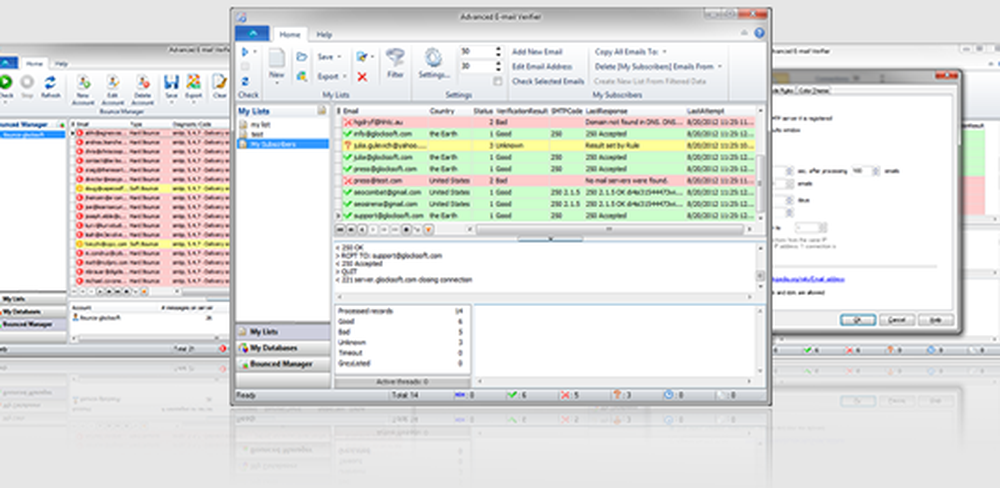
Task: Click Stop button in Bounce Manager window
Action: point(27,87)
